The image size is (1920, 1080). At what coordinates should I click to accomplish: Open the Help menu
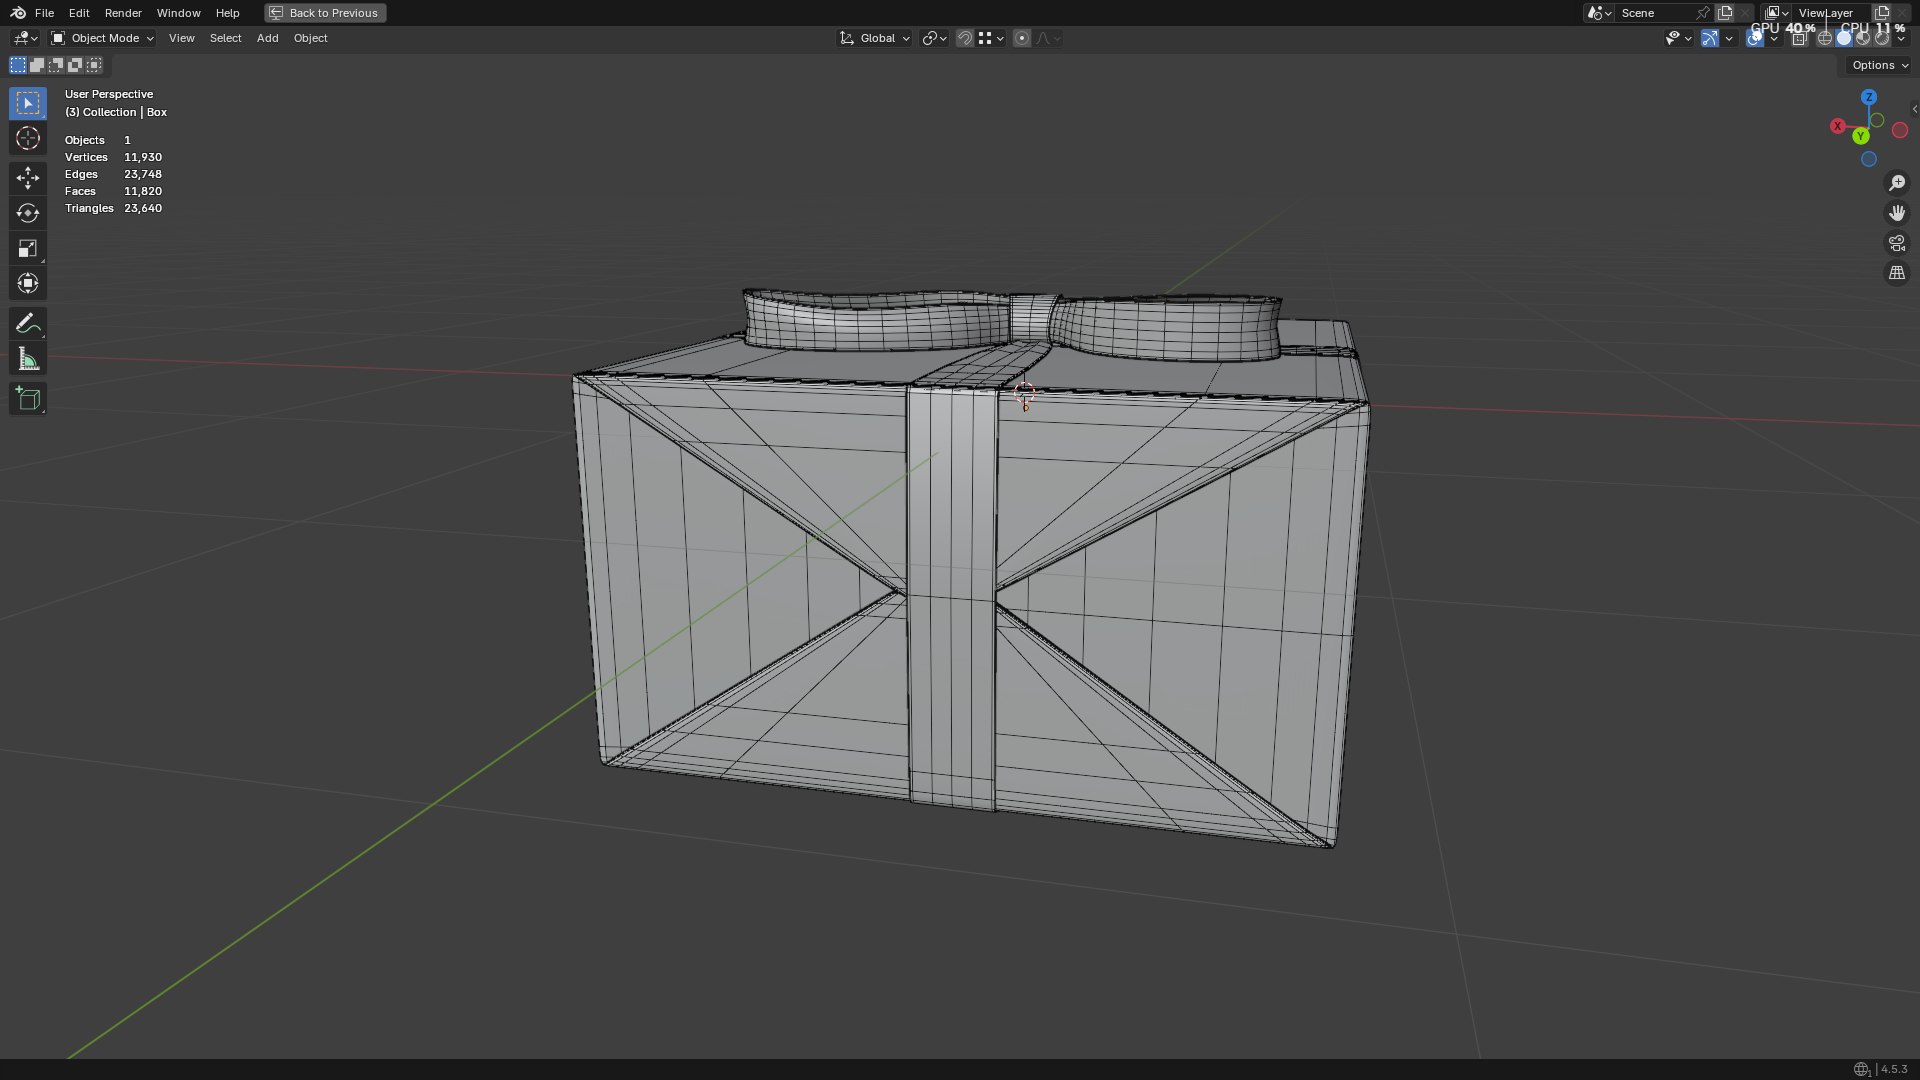[x=227, y=13]
